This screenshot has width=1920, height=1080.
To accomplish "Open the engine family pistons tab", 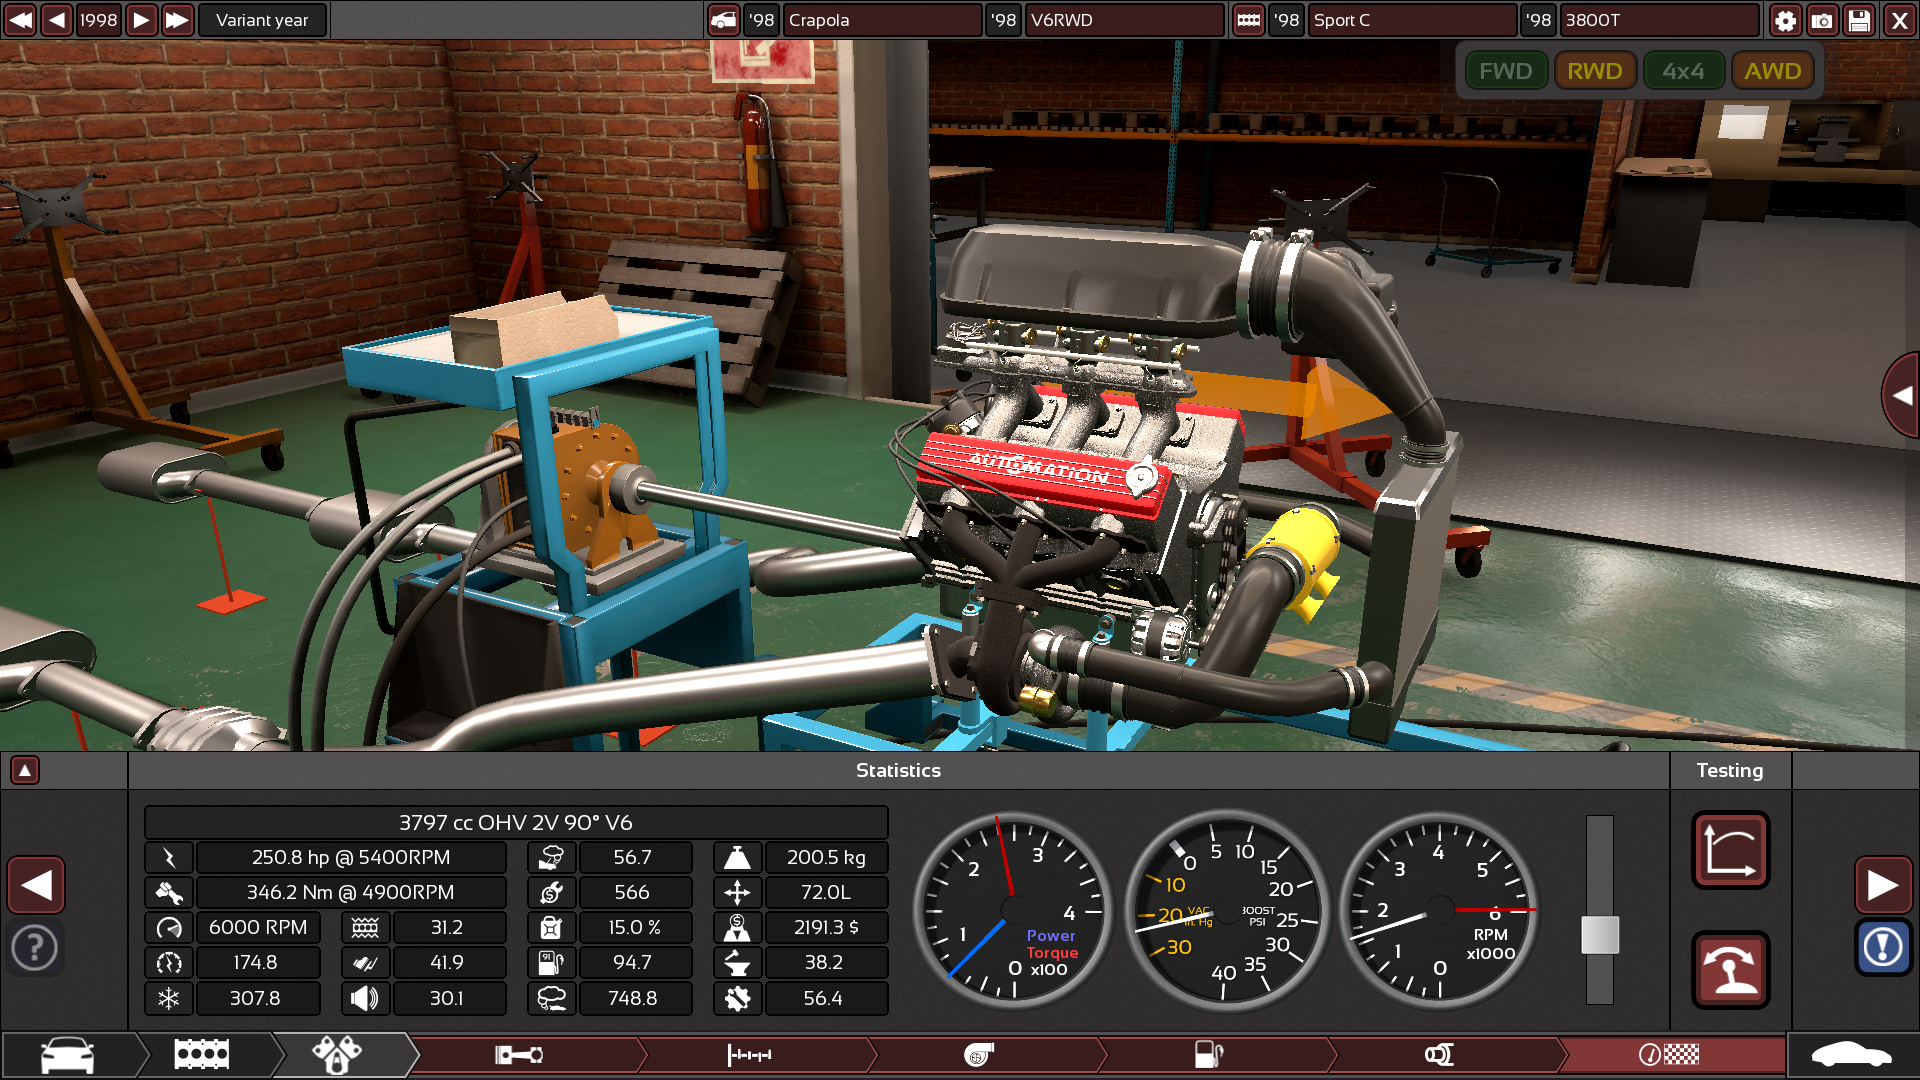I will pos(338,1055).
